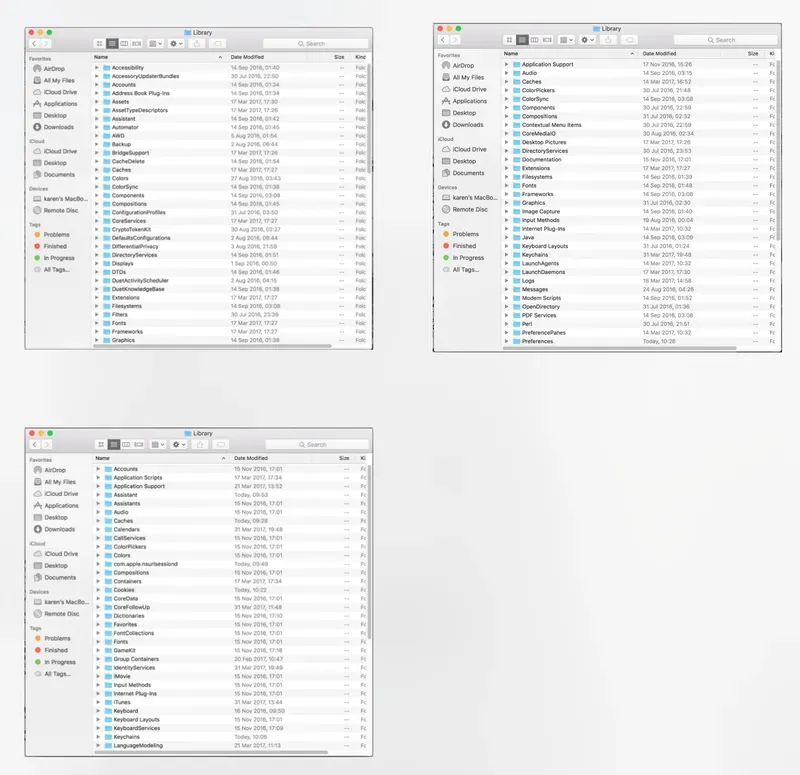The width and height of the screenshot is (800, 775).
Task: Open Downloads in top-right window sidebar
Action: [468, 125]
